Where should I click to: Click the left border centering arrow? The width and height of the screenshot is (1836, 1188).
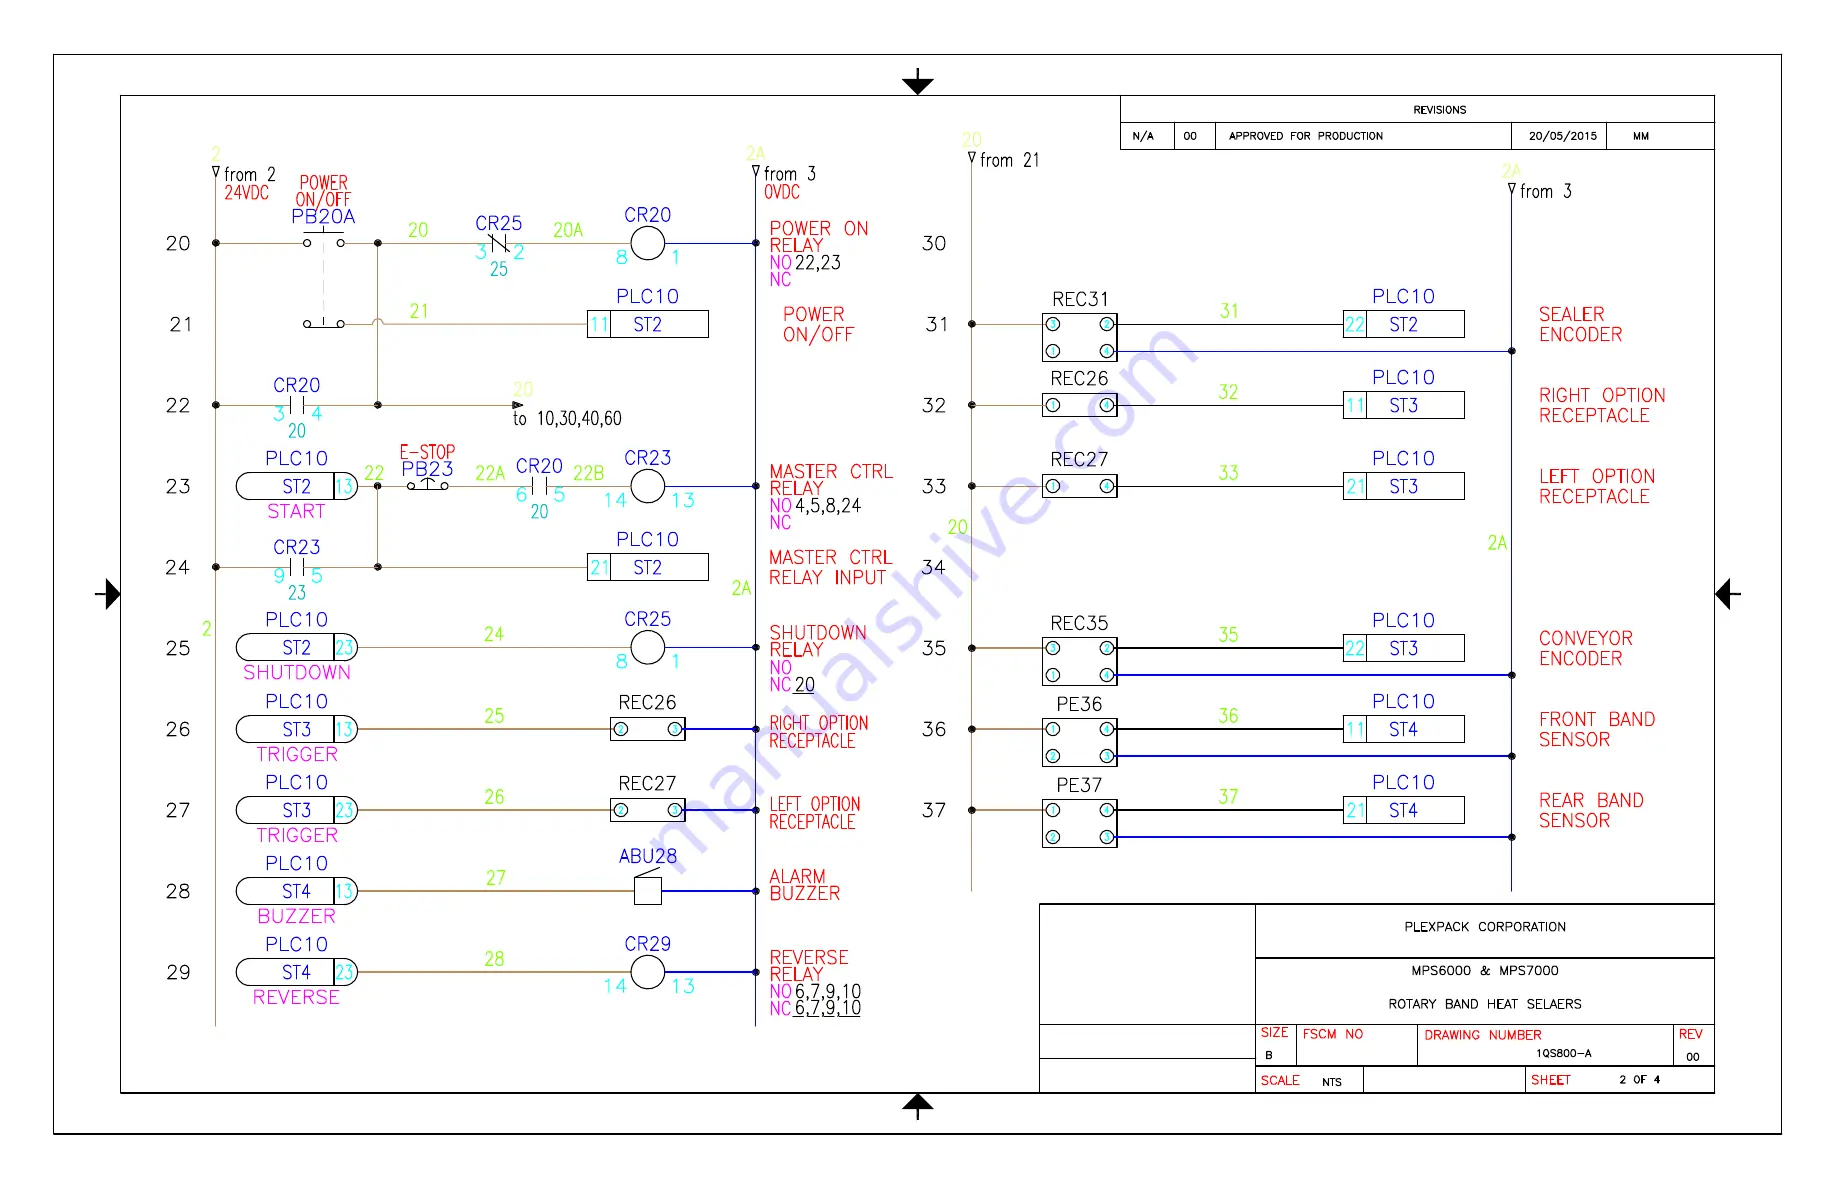coord(108,594)
